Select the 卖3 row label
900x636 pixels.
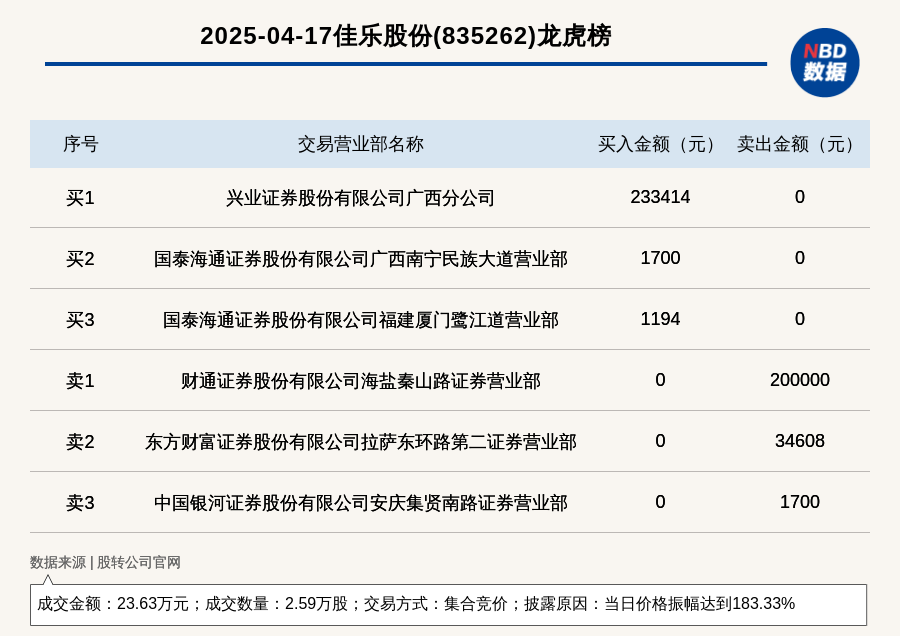pos(80,502)
